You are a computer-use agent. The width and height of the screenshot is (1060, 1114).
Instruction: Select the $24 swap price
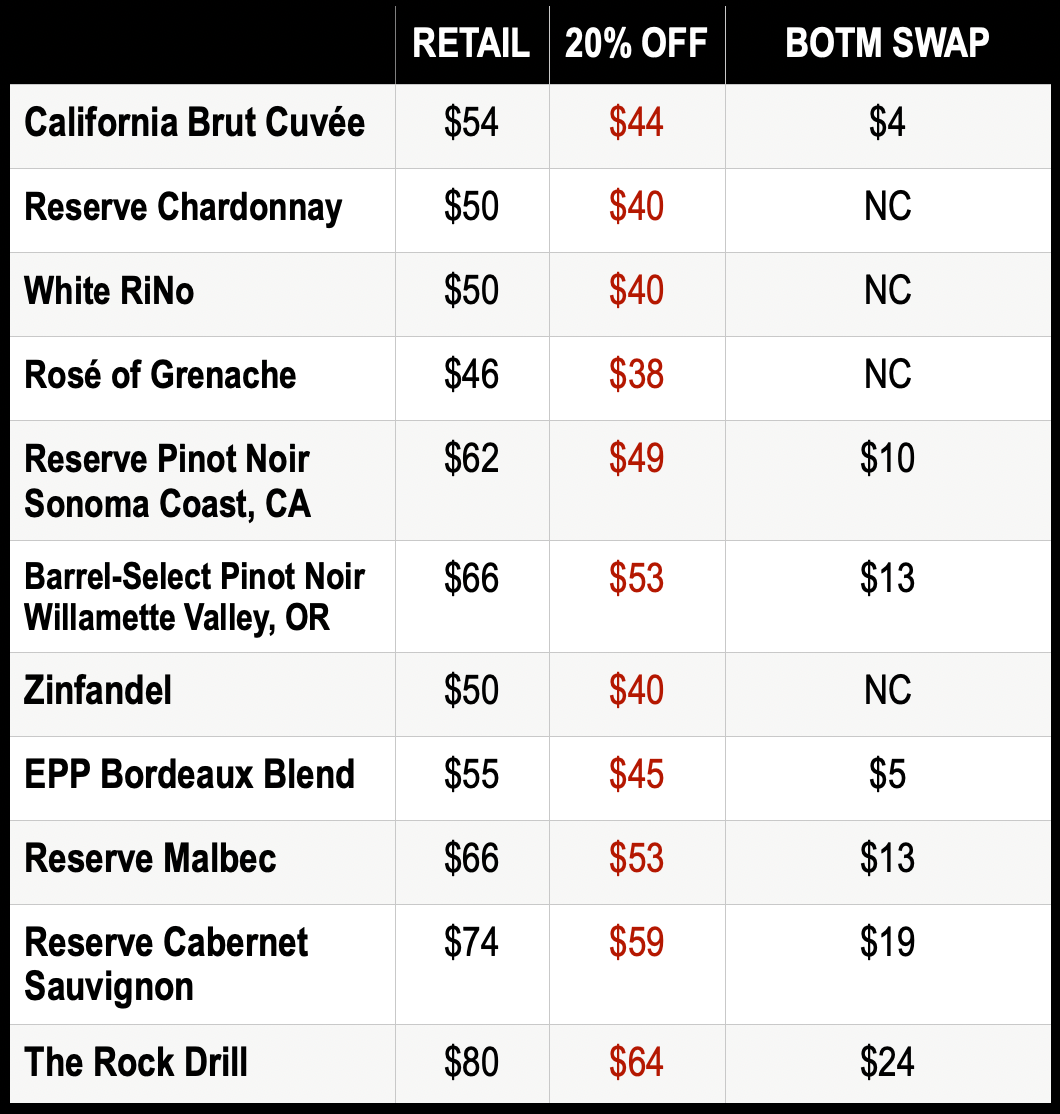[x=887, y=1062]
